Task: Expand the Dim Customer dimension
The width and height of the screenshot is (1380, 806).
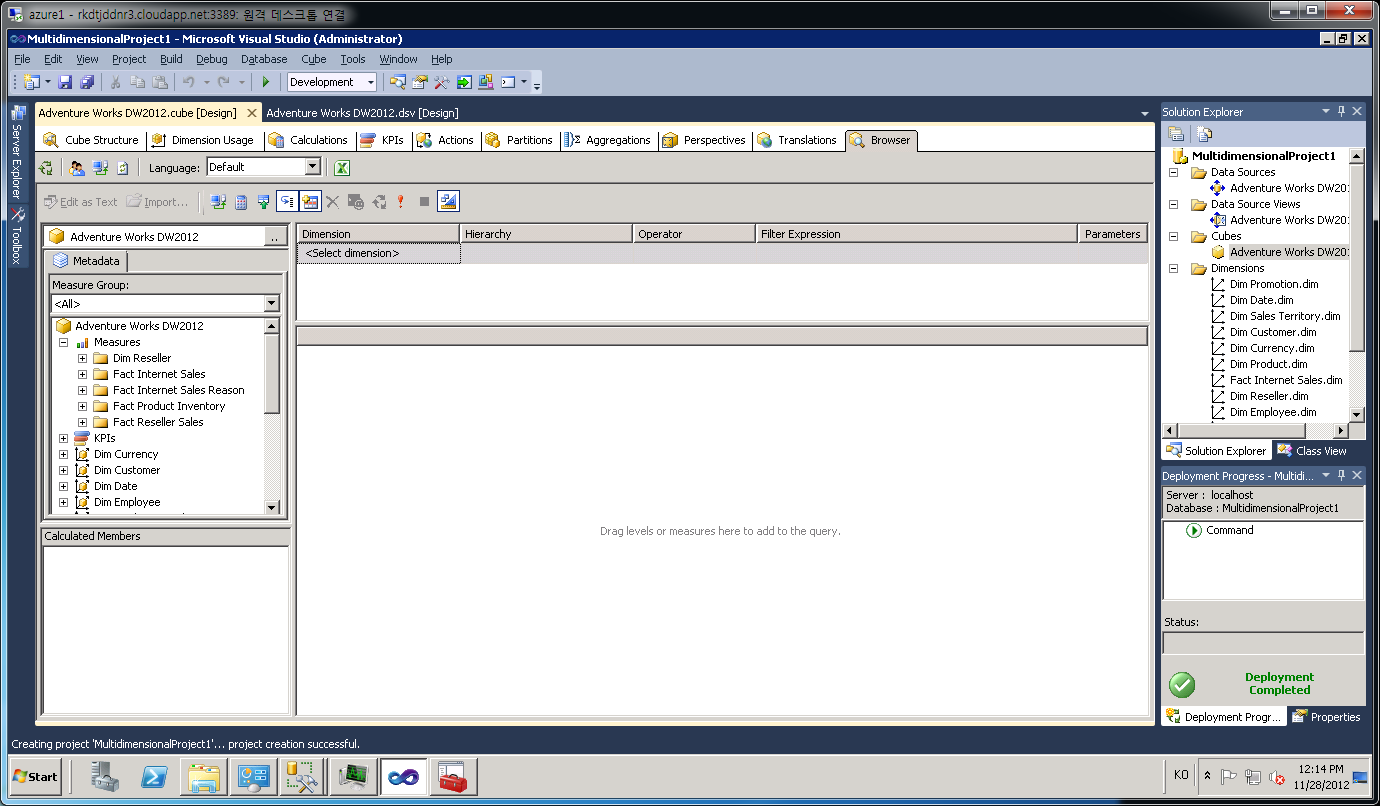Action: click(x=63, y=470)
